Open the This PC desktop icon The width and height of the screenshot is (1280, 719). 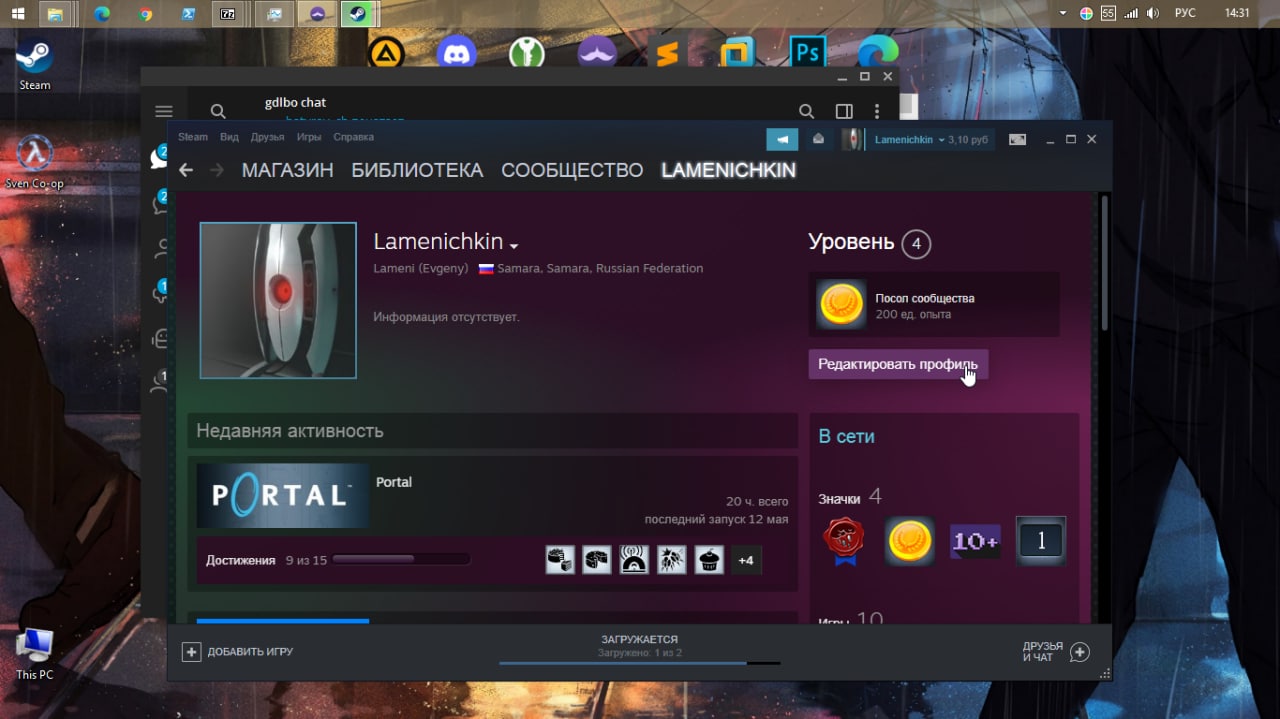click(34, 652)
